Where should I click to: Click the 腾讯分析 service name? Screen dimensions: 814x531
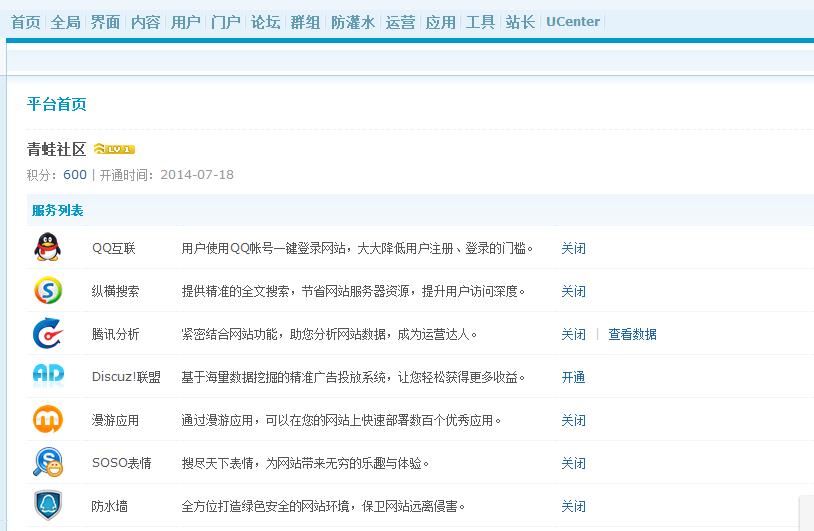point(115,334)
